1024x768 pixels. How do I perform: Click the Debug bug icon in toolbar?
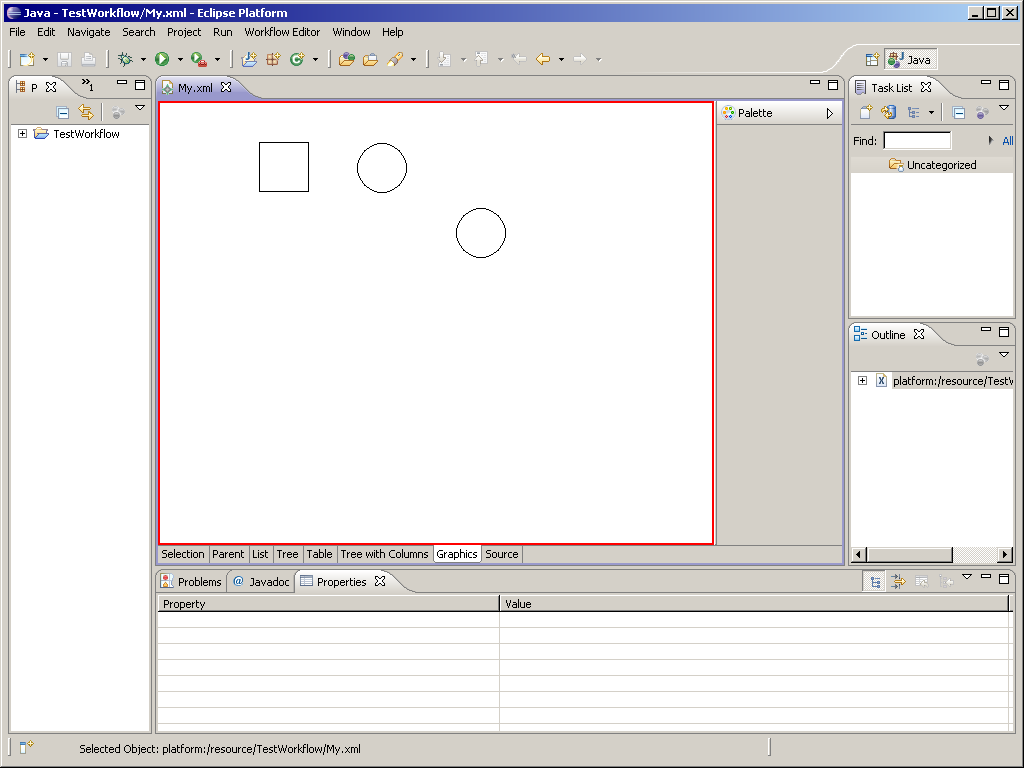pyautogui.click(x=125, y=60)
